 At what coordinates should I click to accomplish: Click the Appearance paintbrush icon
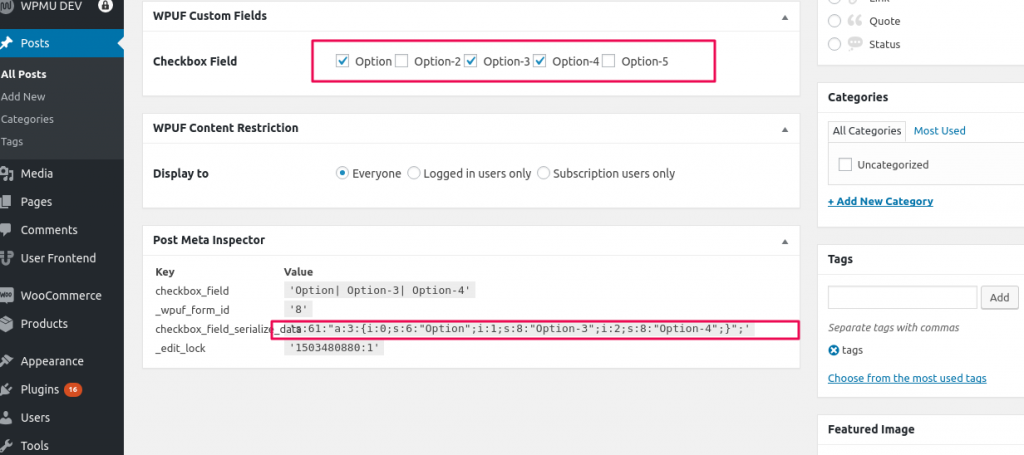7,361
